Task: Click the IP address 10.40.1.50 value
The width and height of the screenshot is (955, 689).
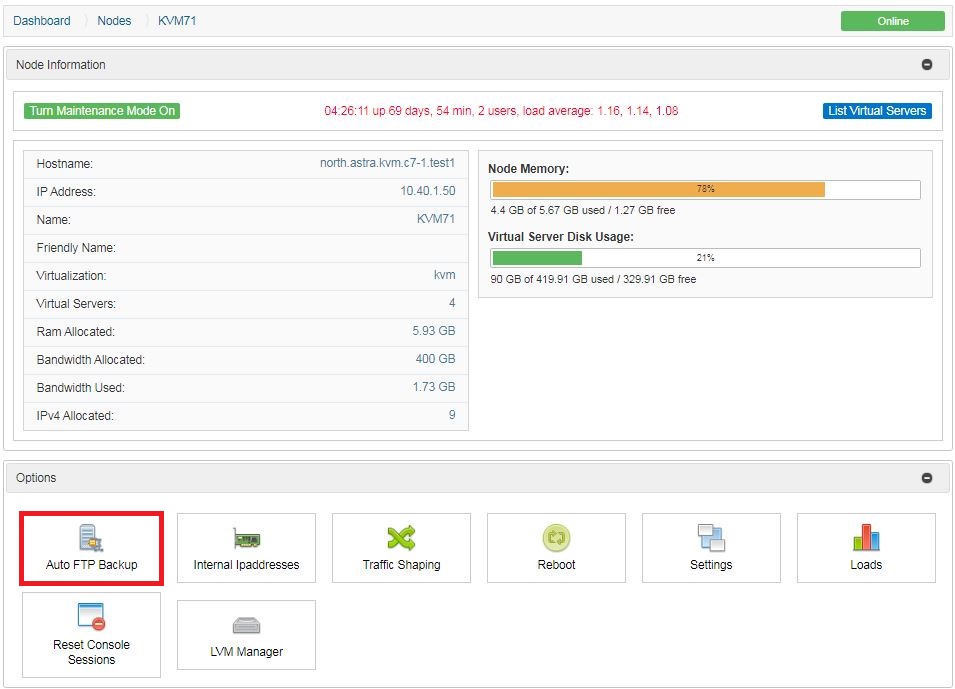Action: [x=427, y=191]
